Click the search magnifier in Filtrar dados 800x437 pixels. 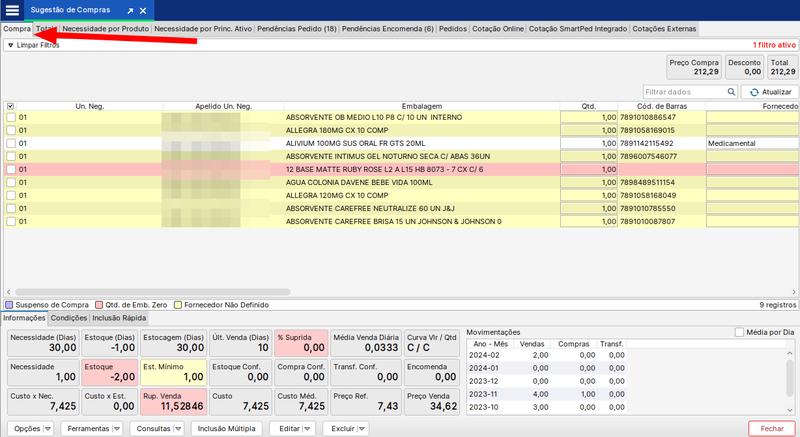[729, 92]
